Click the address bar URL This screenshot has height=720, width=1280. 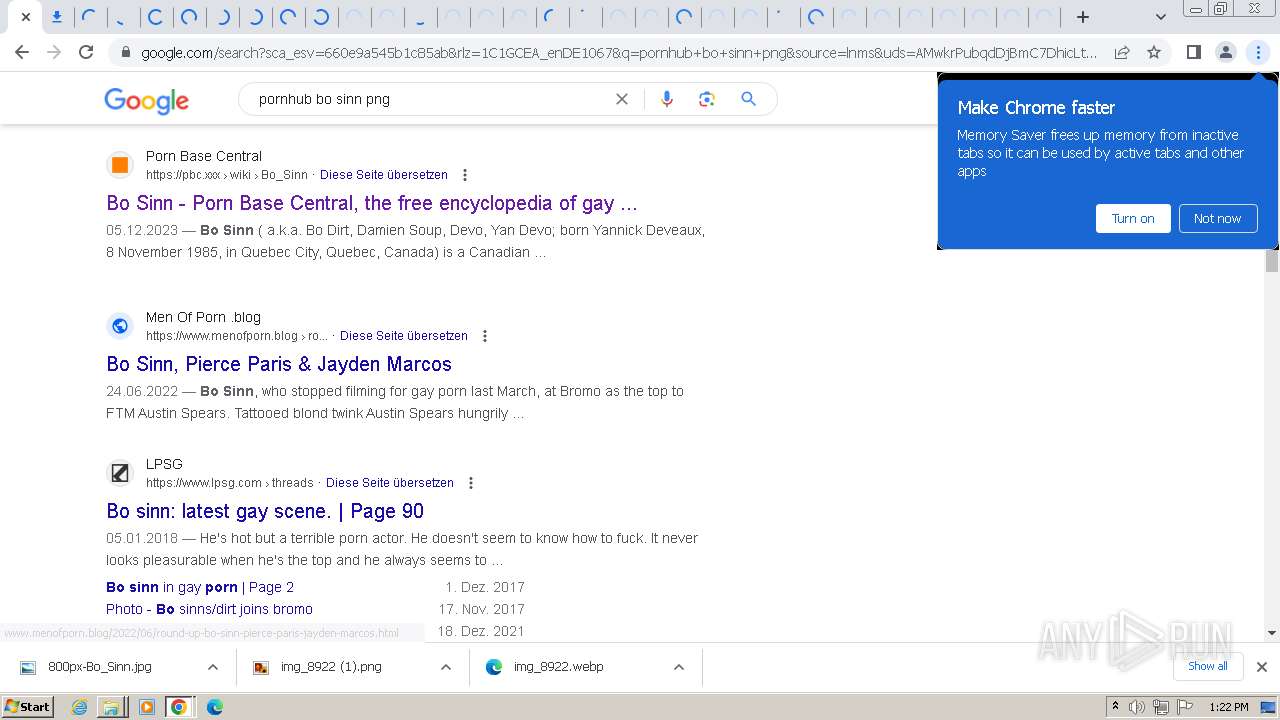(618, 52)
